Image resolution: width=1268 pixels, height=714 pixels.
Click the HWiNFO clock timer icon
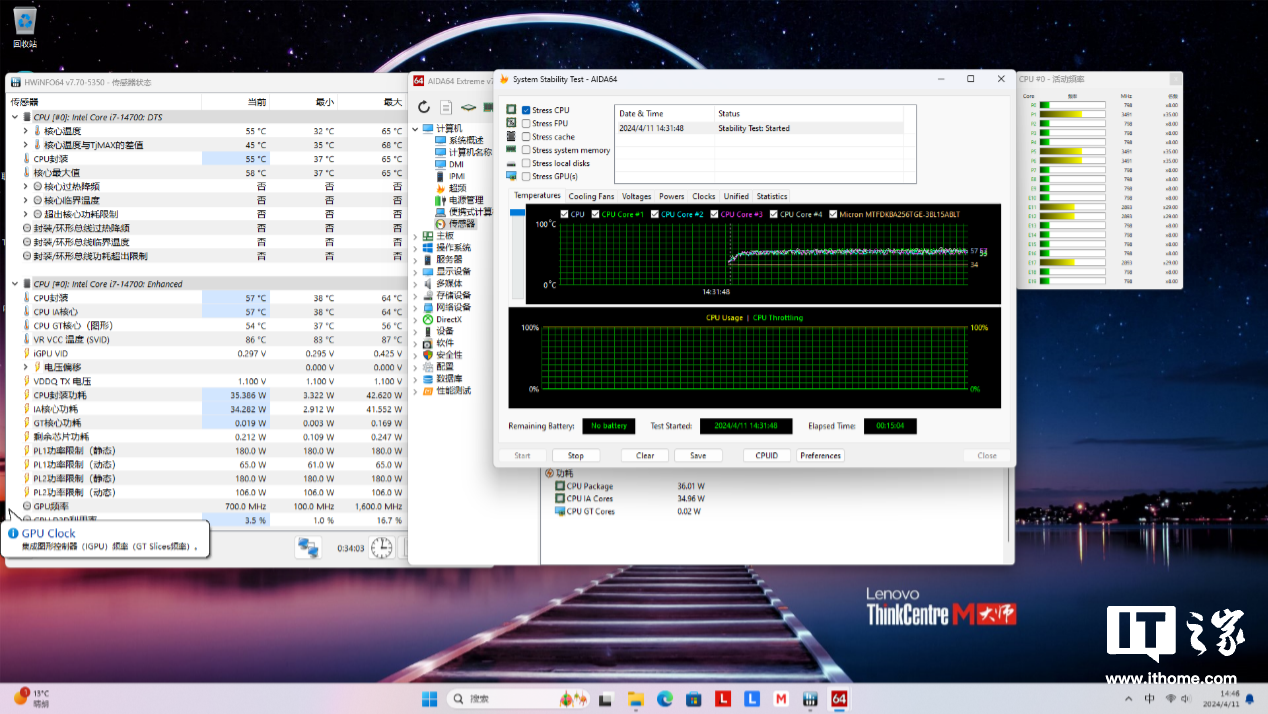(x=381, y=547)
